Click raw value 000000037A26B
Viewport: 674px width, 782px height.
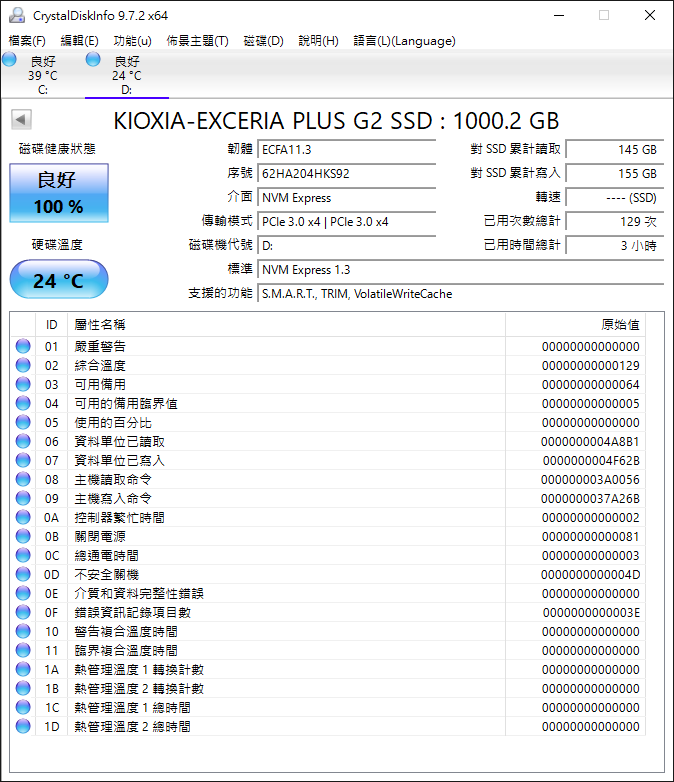pos(590,498)
